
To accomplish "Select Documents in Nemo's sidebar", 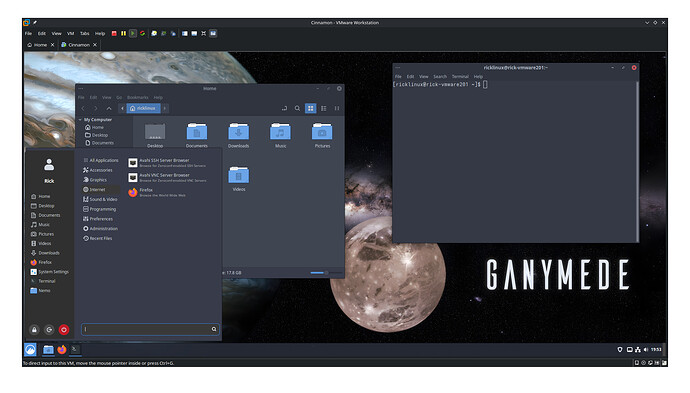I will click(x=99, y=143).
